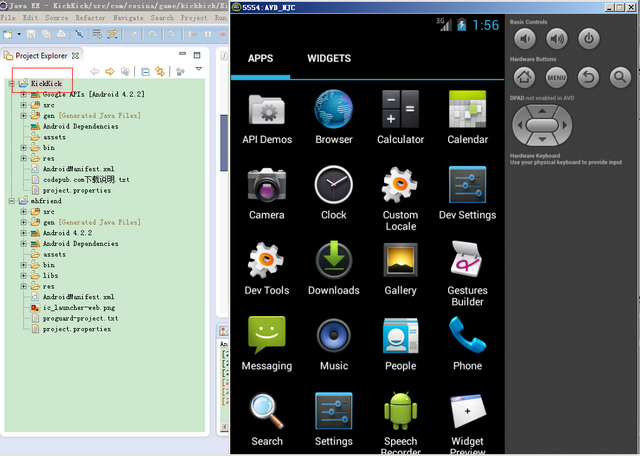640x456 pixels.
Task: Expand mhfriend Android Dependencies node
Action: pos(23,243)
